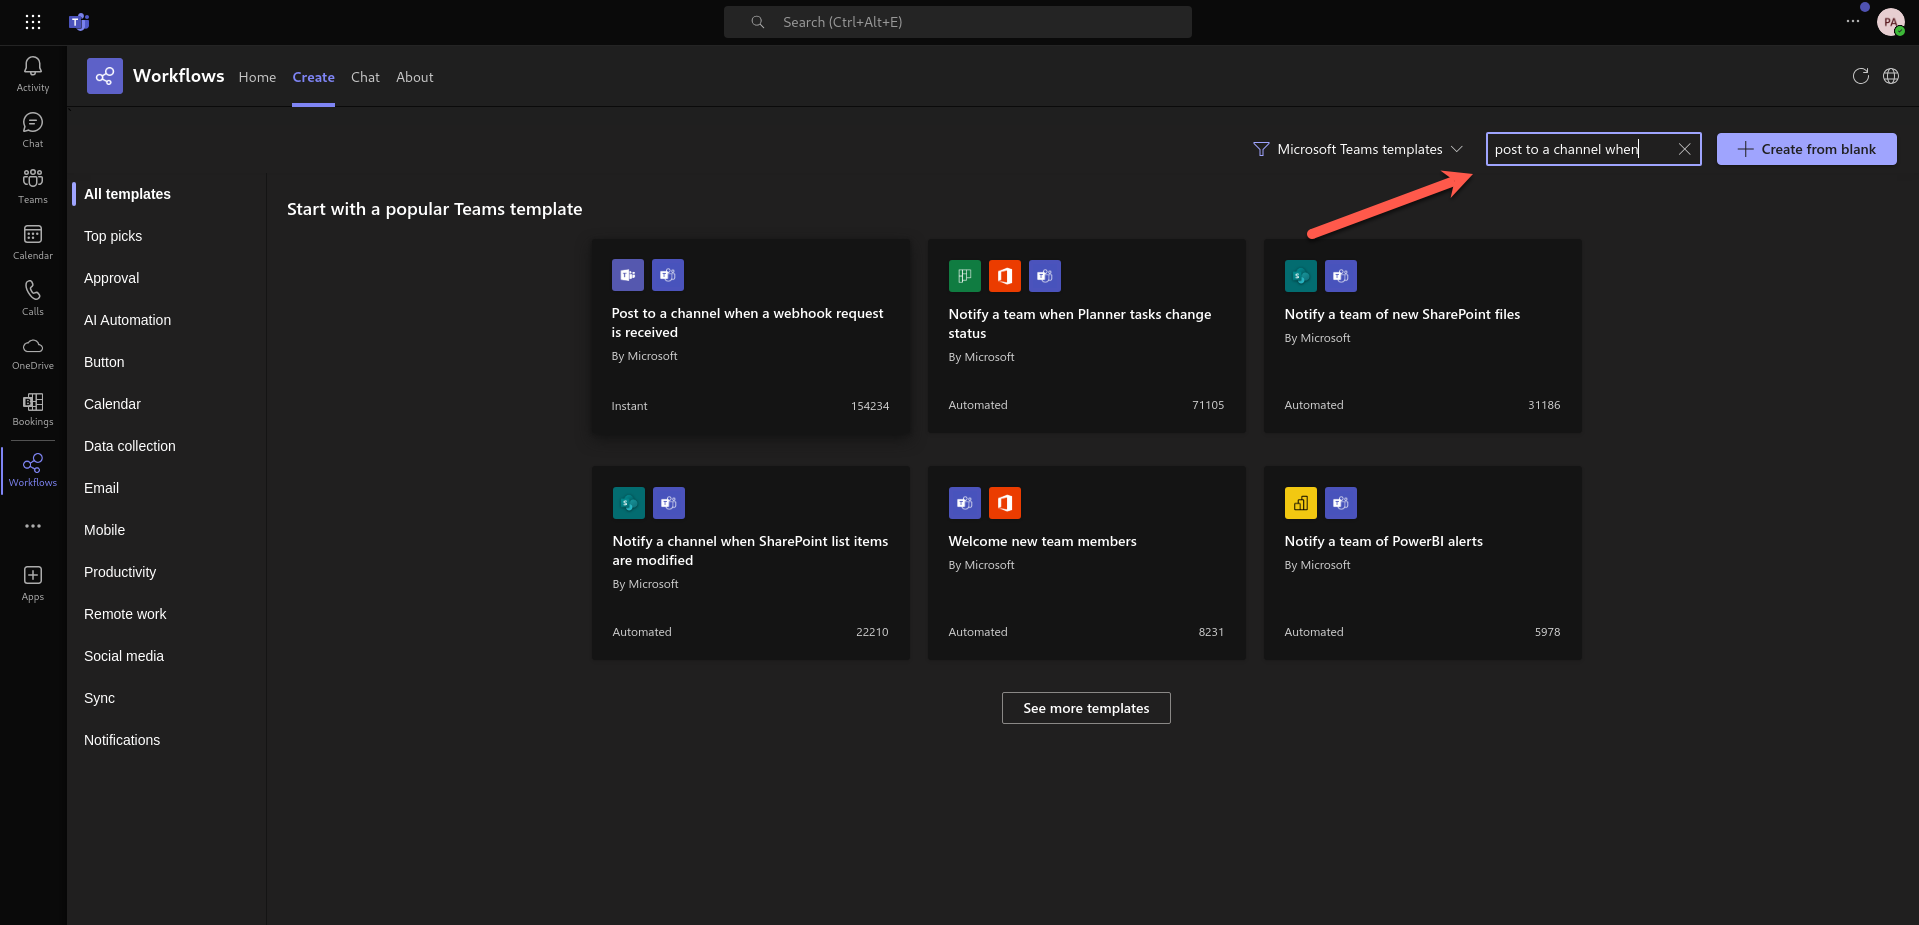
Task: Click the filter funnel icon
Action: click(x=1261, y=149)
